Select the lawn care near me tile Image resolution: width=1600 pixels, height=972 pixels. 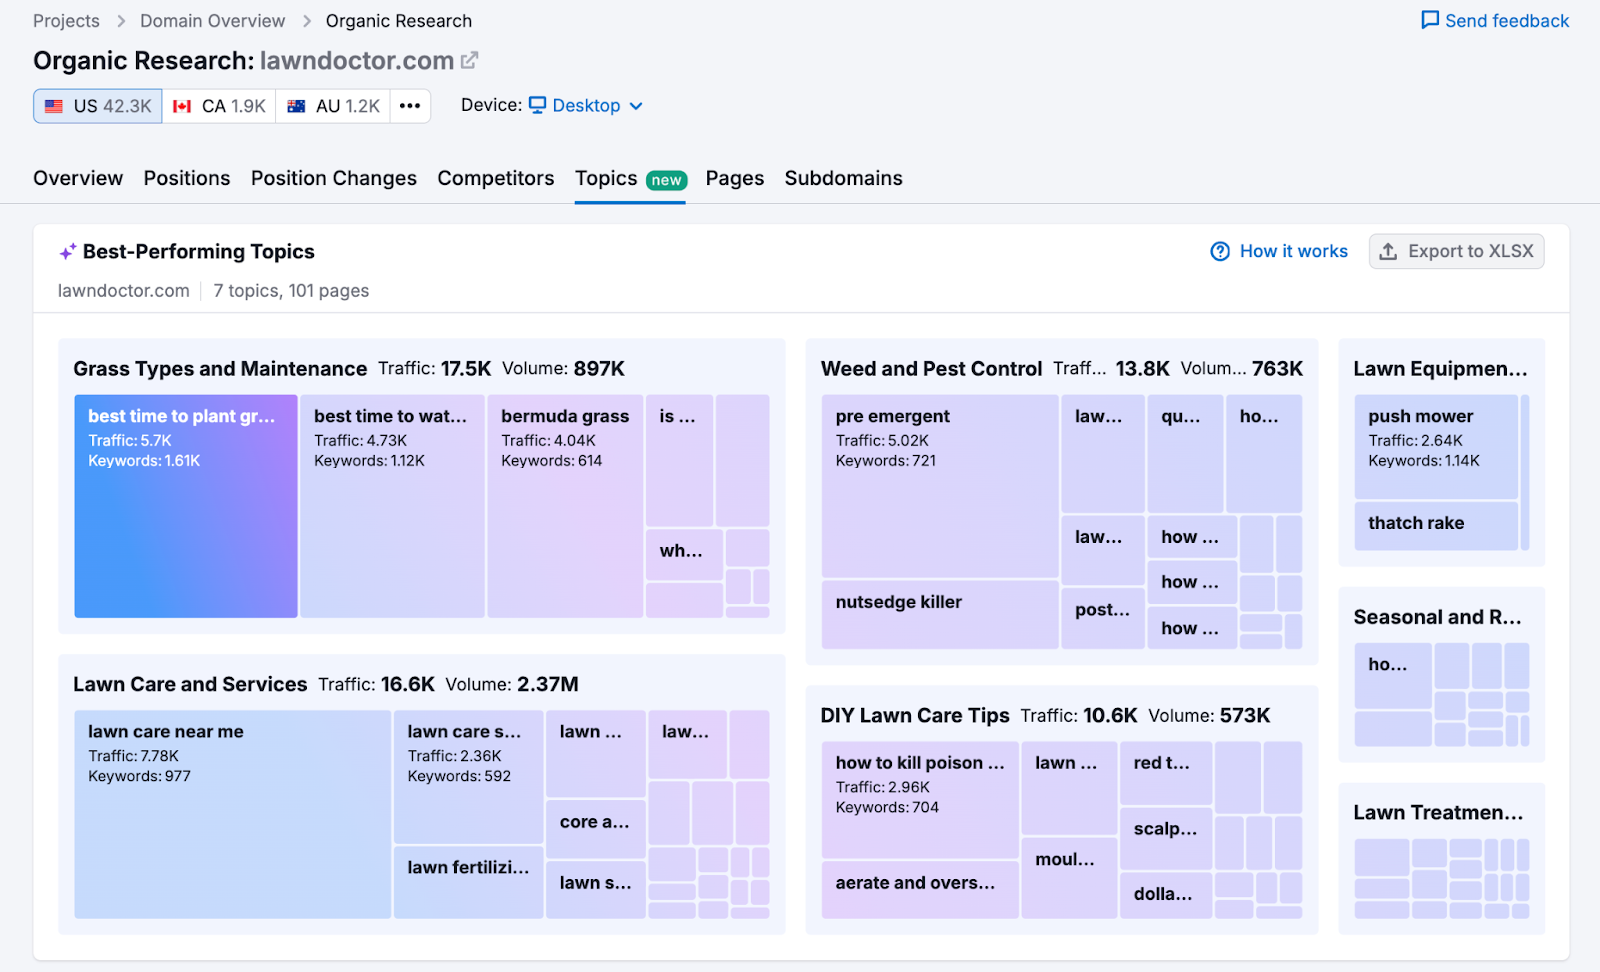tap(232, 814)
